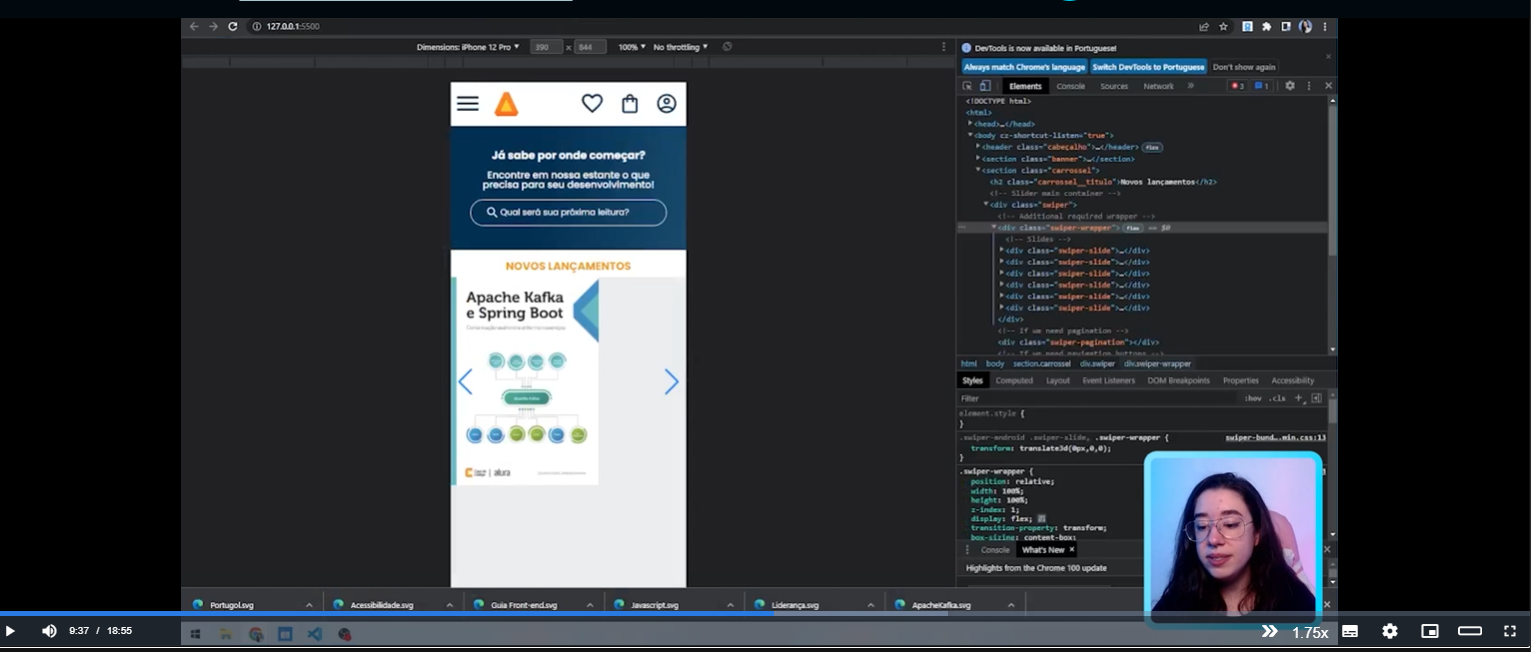Collapse the section class carrossel node
The height and width of the screenshot is (652, 1531).
tap(979, 170)
